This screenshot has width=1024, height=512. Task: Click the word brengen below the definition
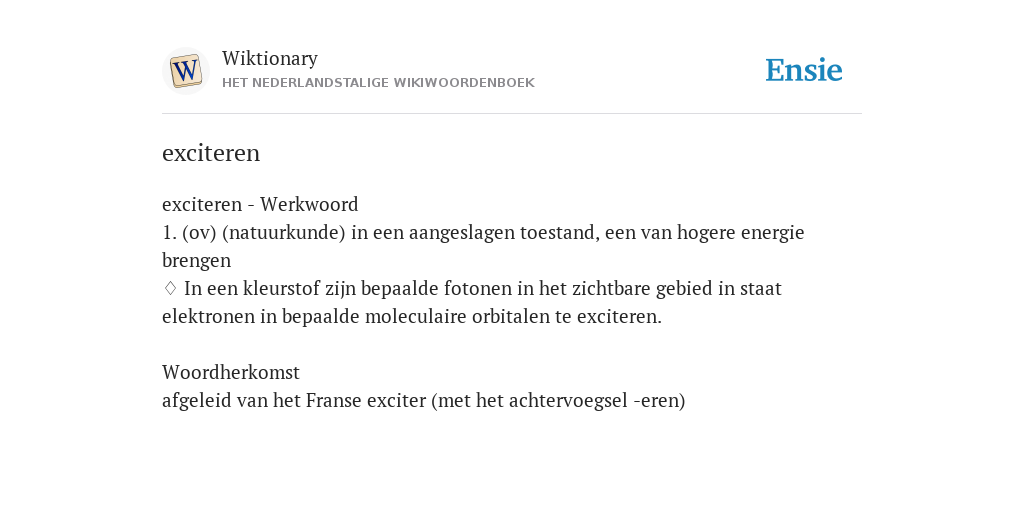click(x=197, y=261)
